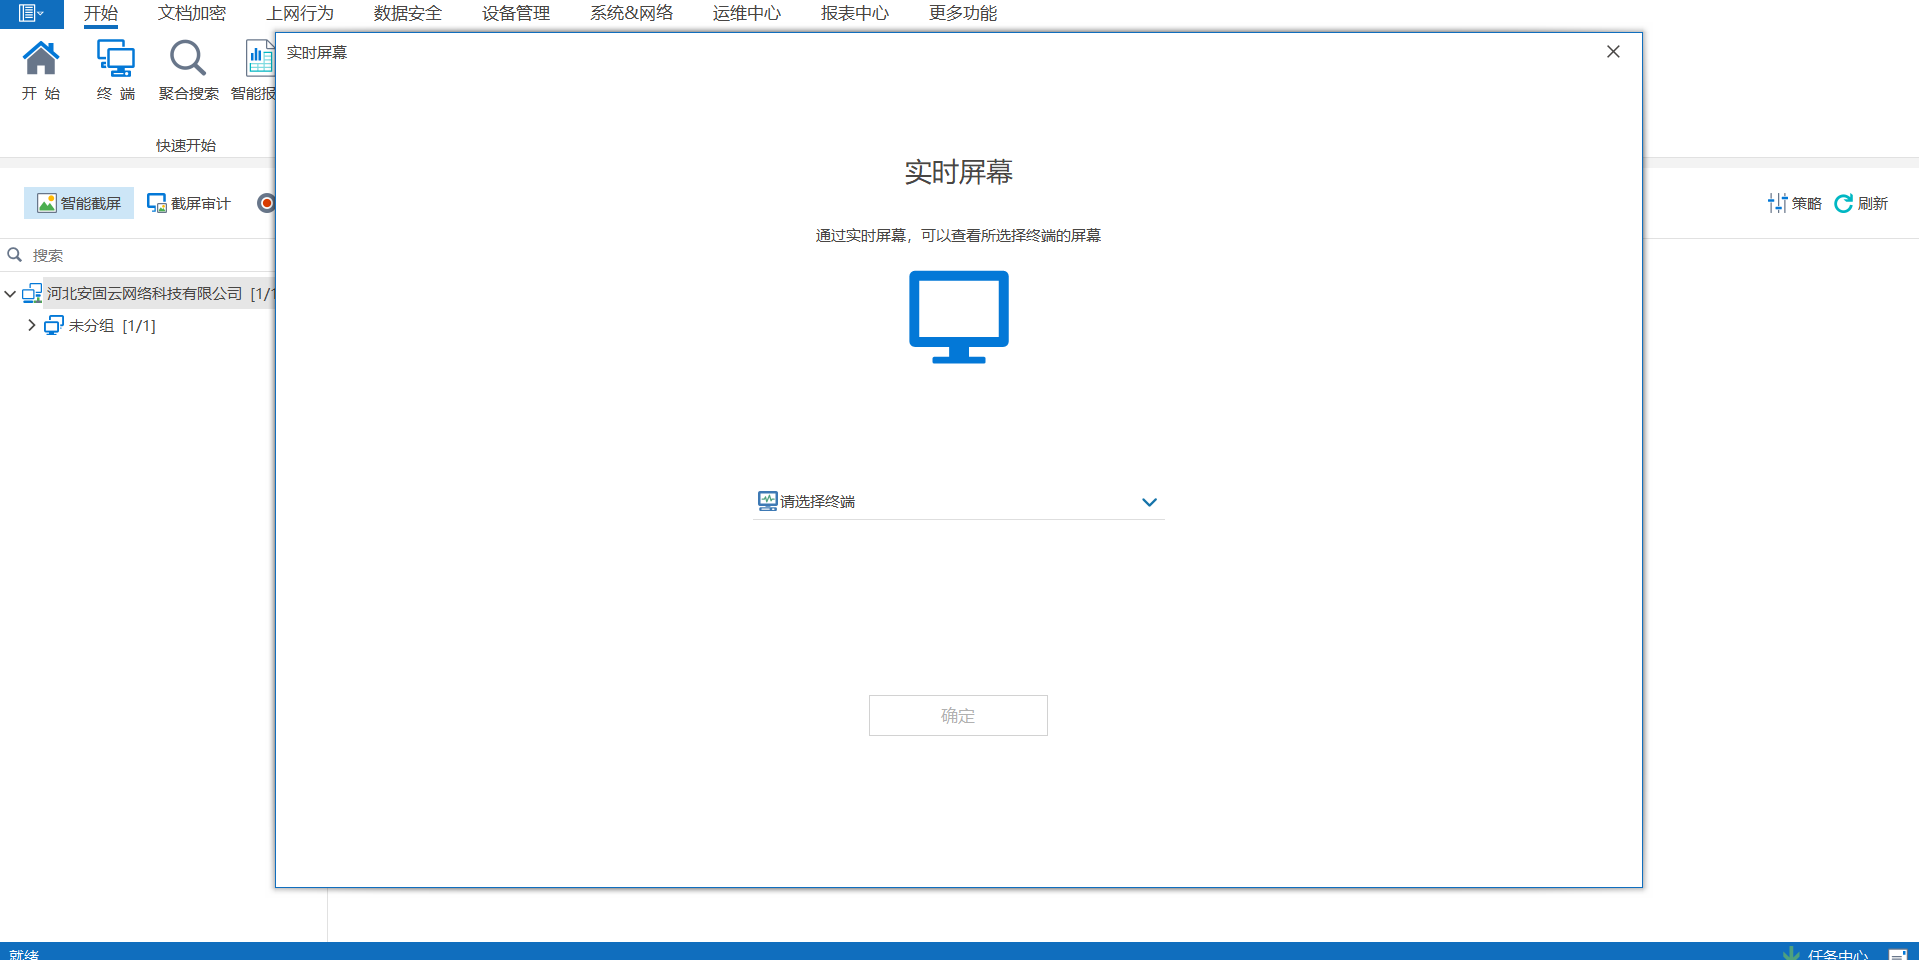Collapse the 河北安固云网络科技有限公司 tree node

click(x=10, y=294)
